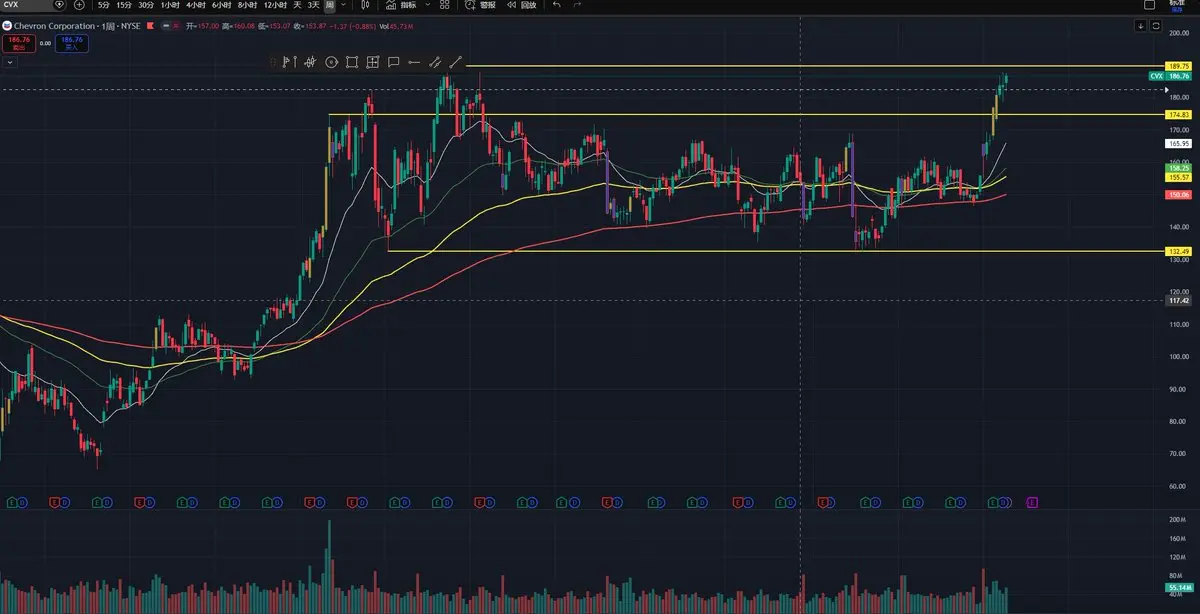Click the yellow 189.75 price label
Screen dimensions: 1200x614
(1177, 66)
